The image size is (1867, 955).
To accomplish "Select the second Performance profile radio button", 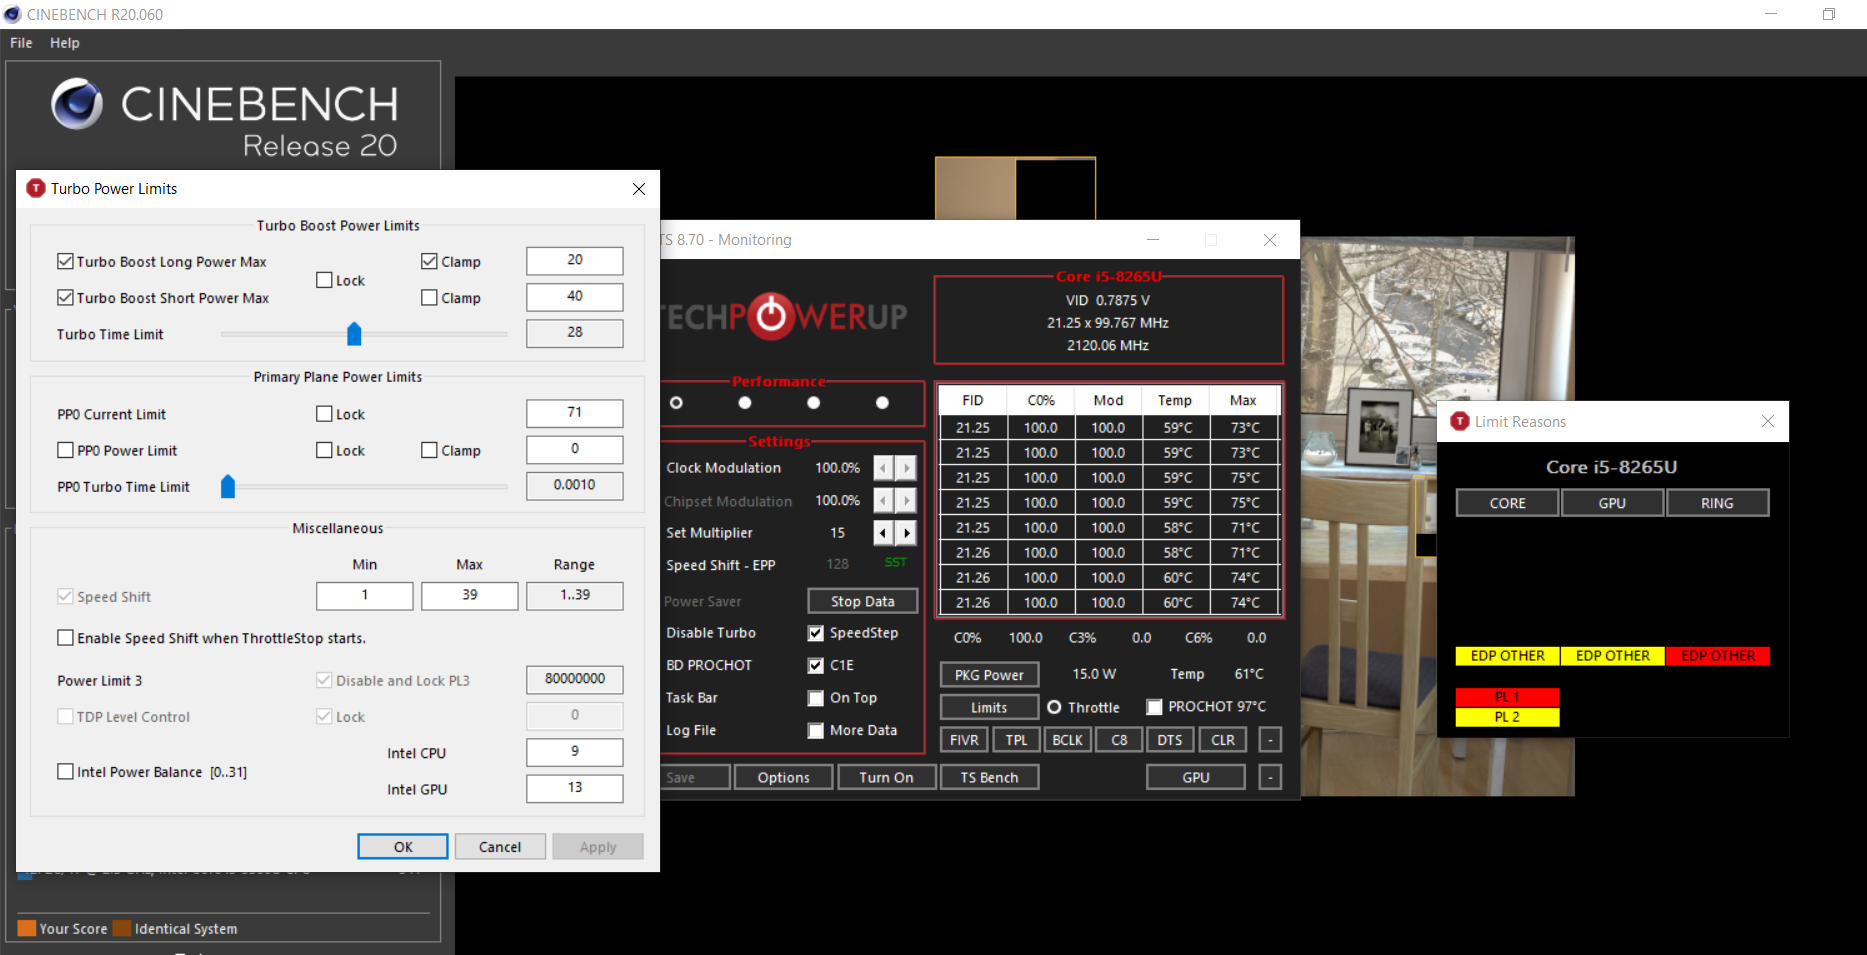I will 745,402.
